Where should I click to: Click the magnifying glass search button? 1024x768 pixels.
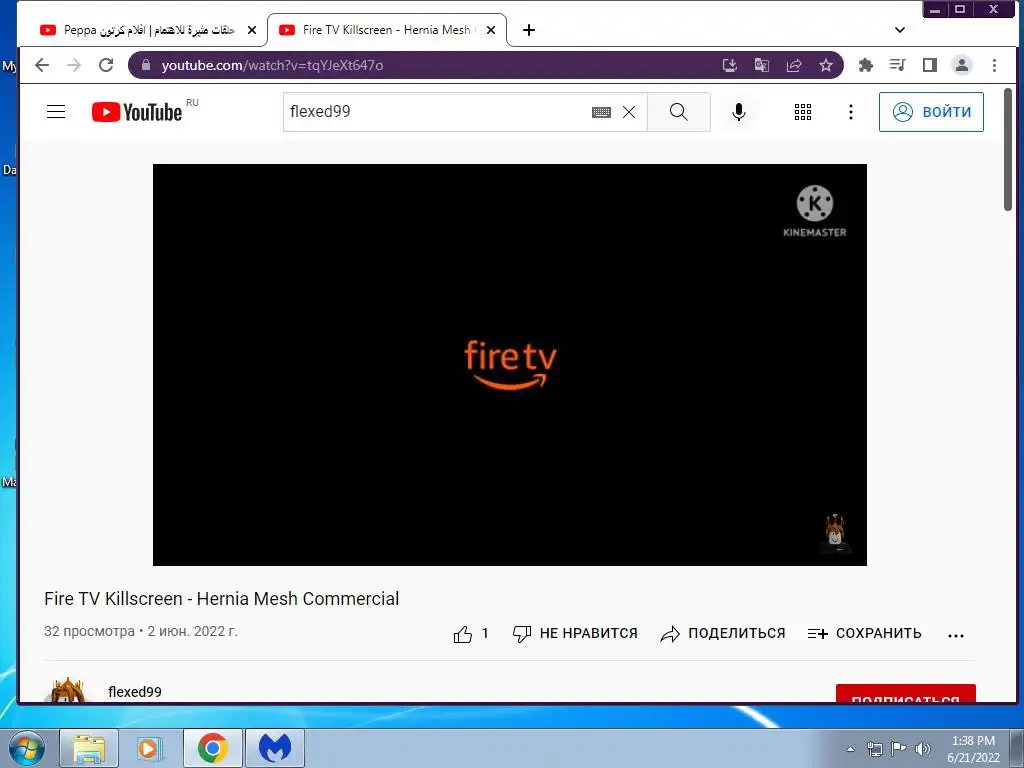[679, 112]
